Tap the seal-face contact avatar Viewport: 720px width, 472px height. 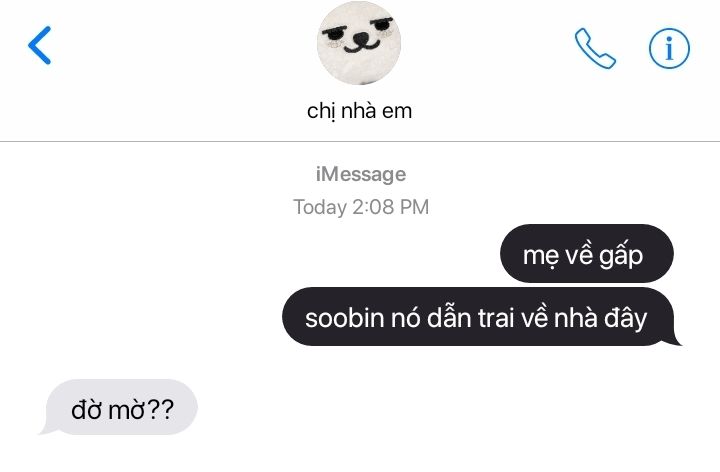tap(359, 43)
